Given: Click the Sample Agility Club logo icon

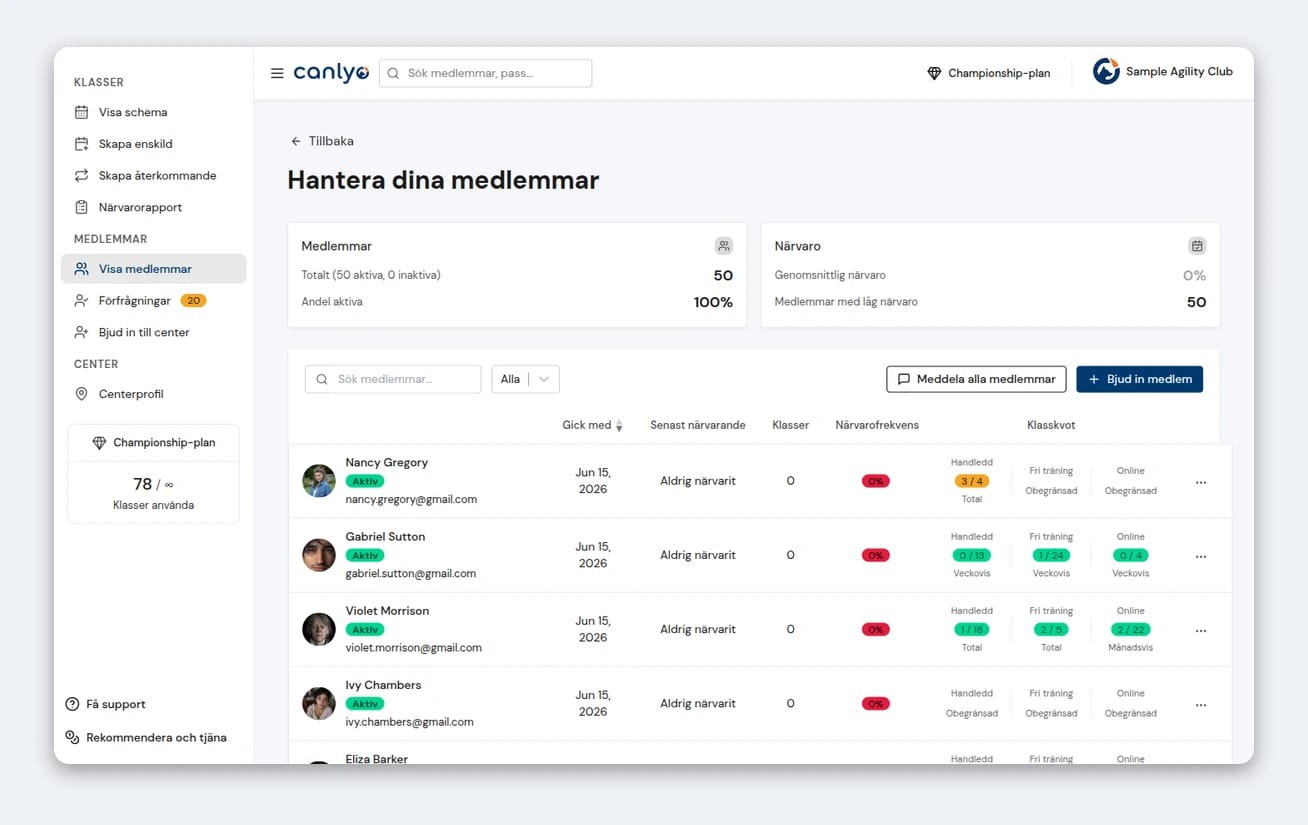Looking at the screenshot, I should pyautogui.click(x=1106, y=72).
